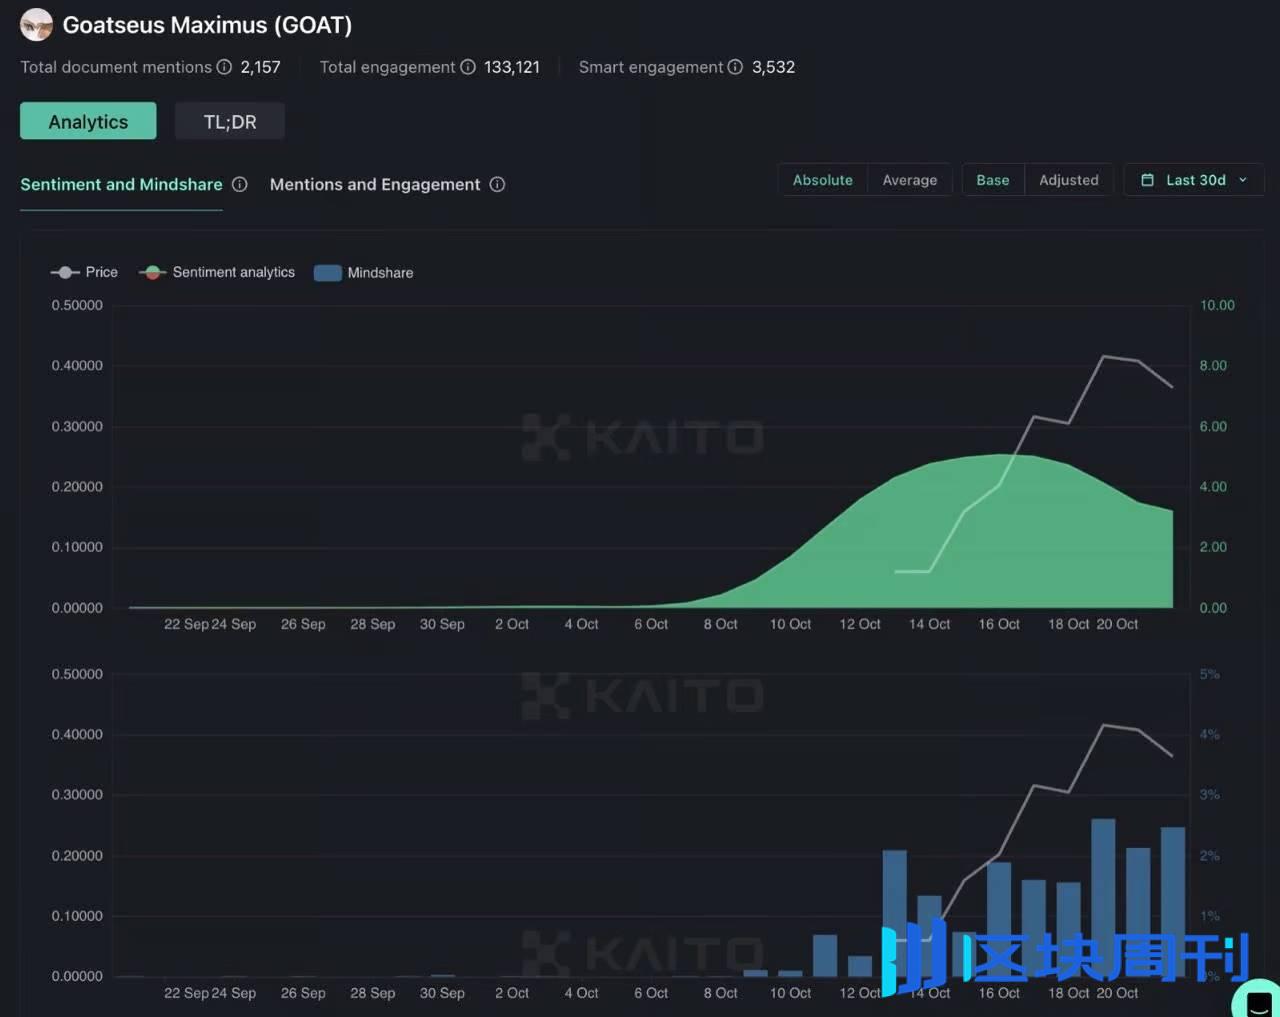The height and width of the screenshot is (1017, 1280).
Task: Click calendar icon in date range selector
Action: click(x=1148, y=180)
